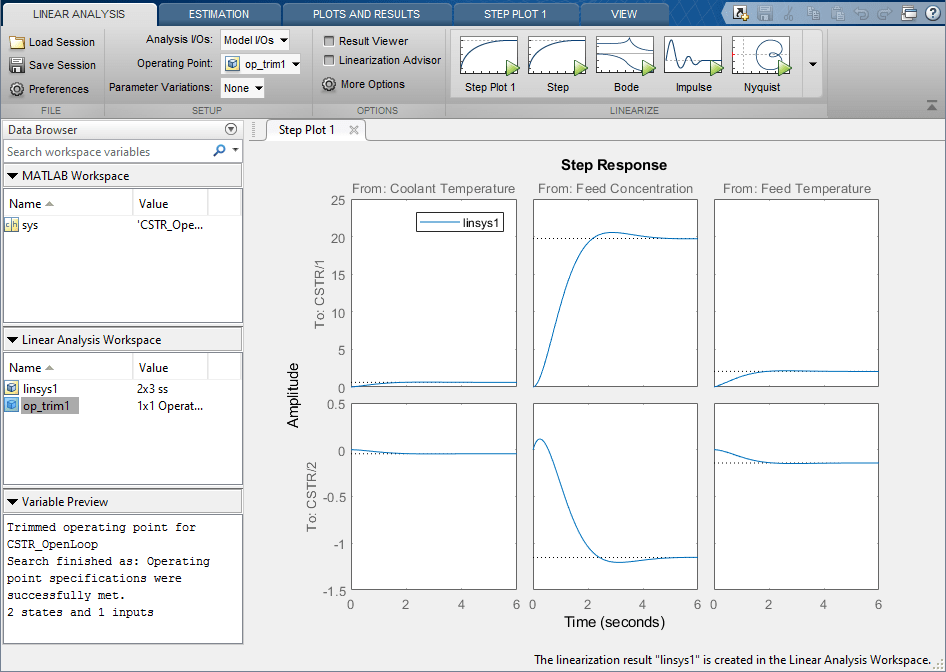
Task: Toggle the Linearization Advisor checkbox
Action: 330,60
